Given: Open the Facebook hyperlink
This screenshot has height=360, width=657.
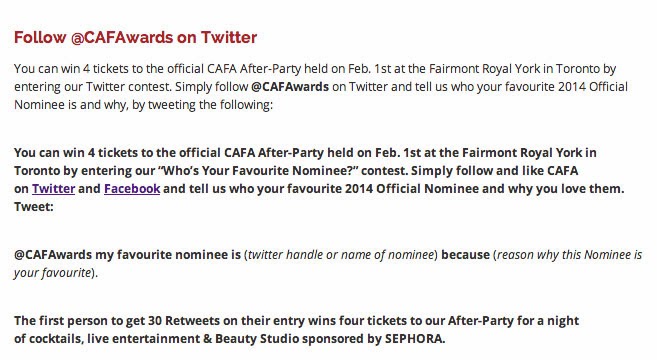Looking at the screenshot, I should [132, 189].
